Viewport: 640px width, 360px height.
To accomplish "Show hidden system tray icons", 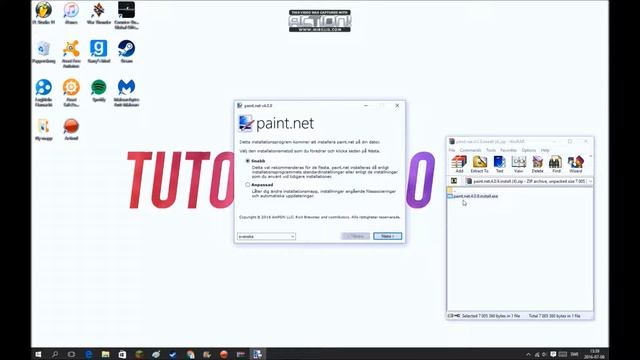I will 528,354.
